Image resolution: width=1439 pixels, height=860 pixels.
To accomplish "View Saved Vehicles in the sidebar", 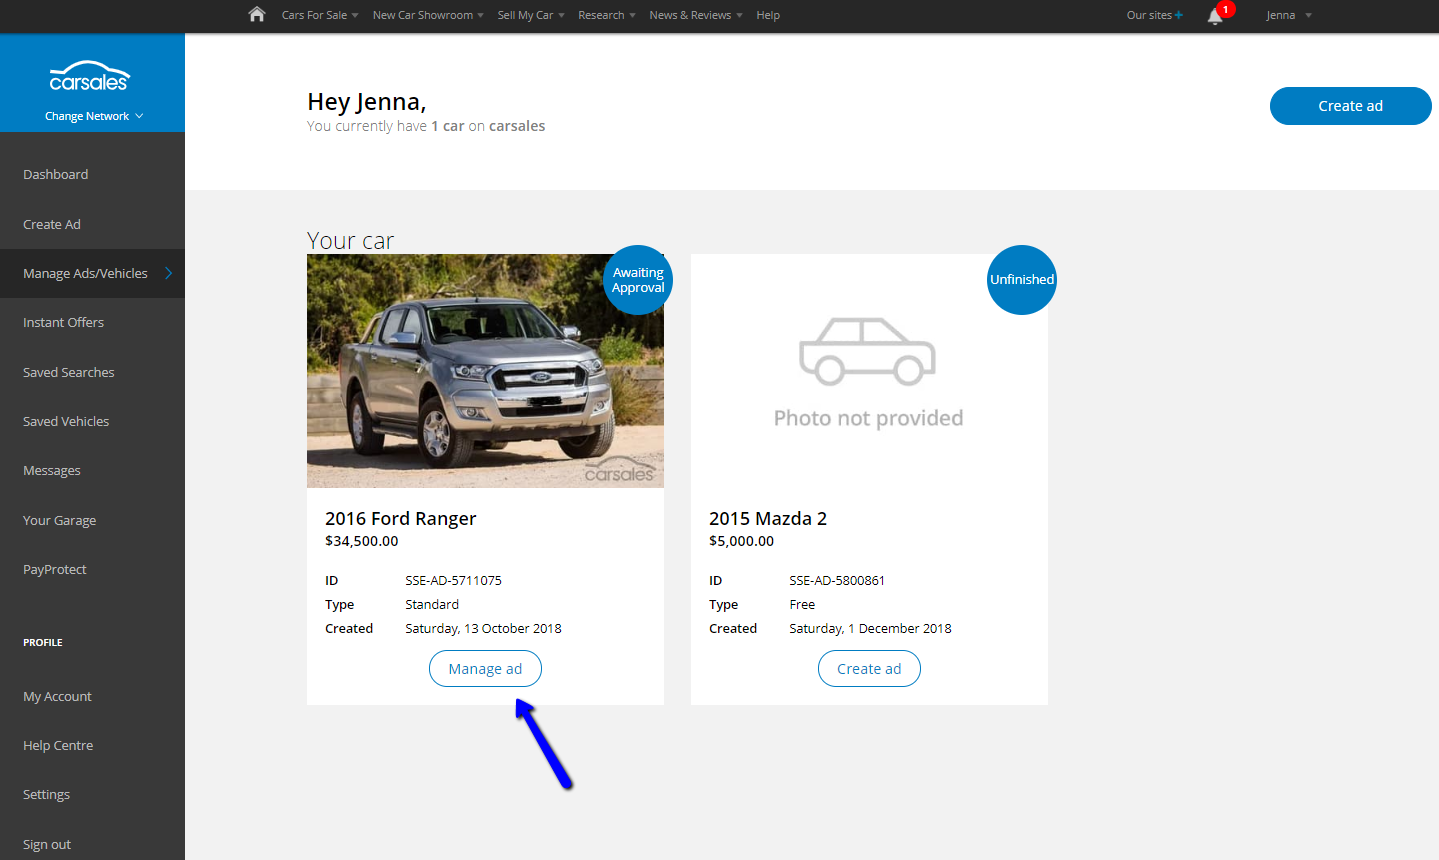I will pos(66,421).
